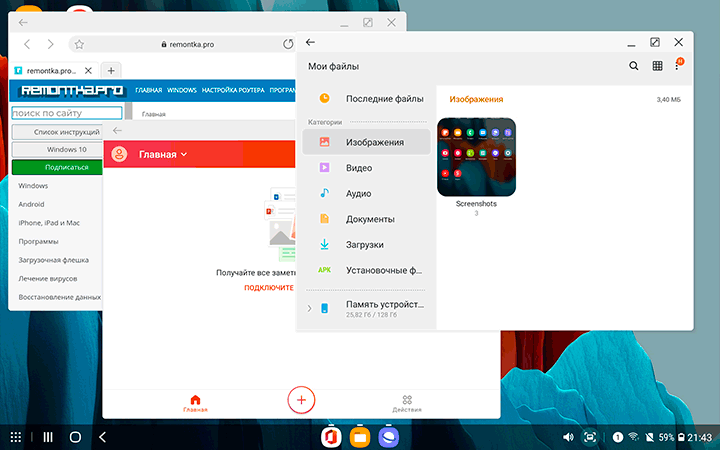Image resolution: width=720 pixels, height=450 pixels.
Task: Open My Files from the taskbar
Action: [360, 437]
